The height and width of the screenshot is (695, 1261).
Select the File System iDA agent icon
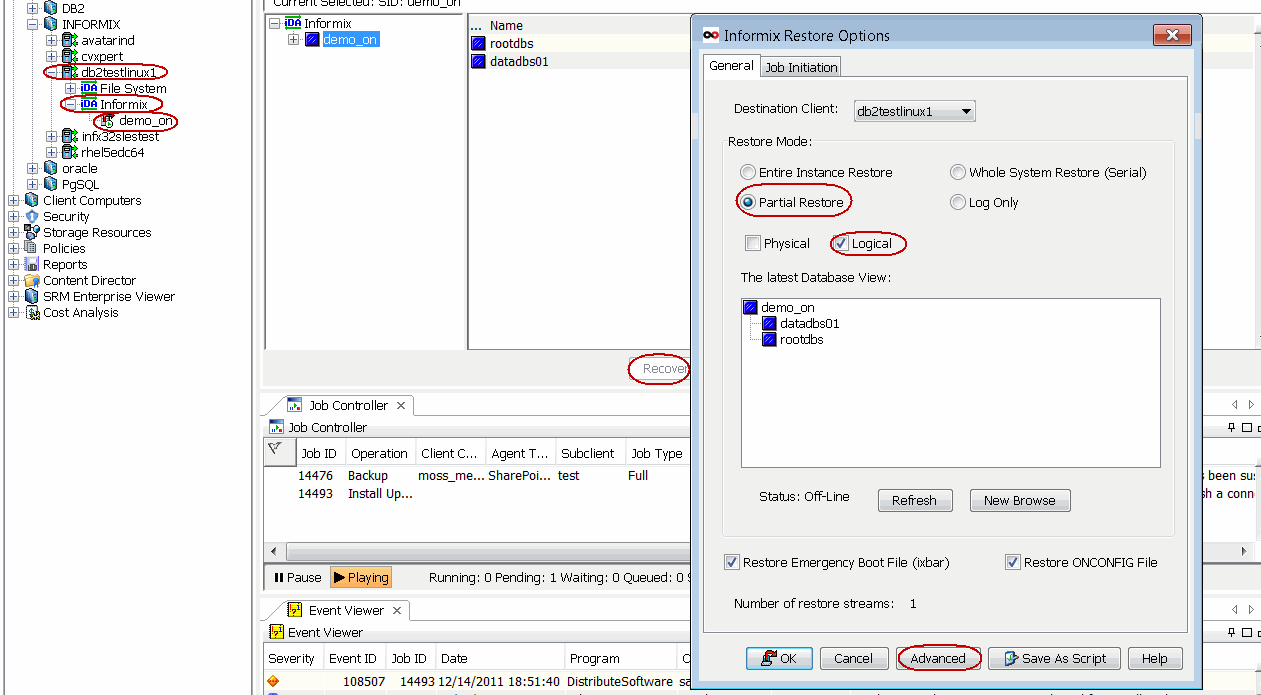point(89,88)
